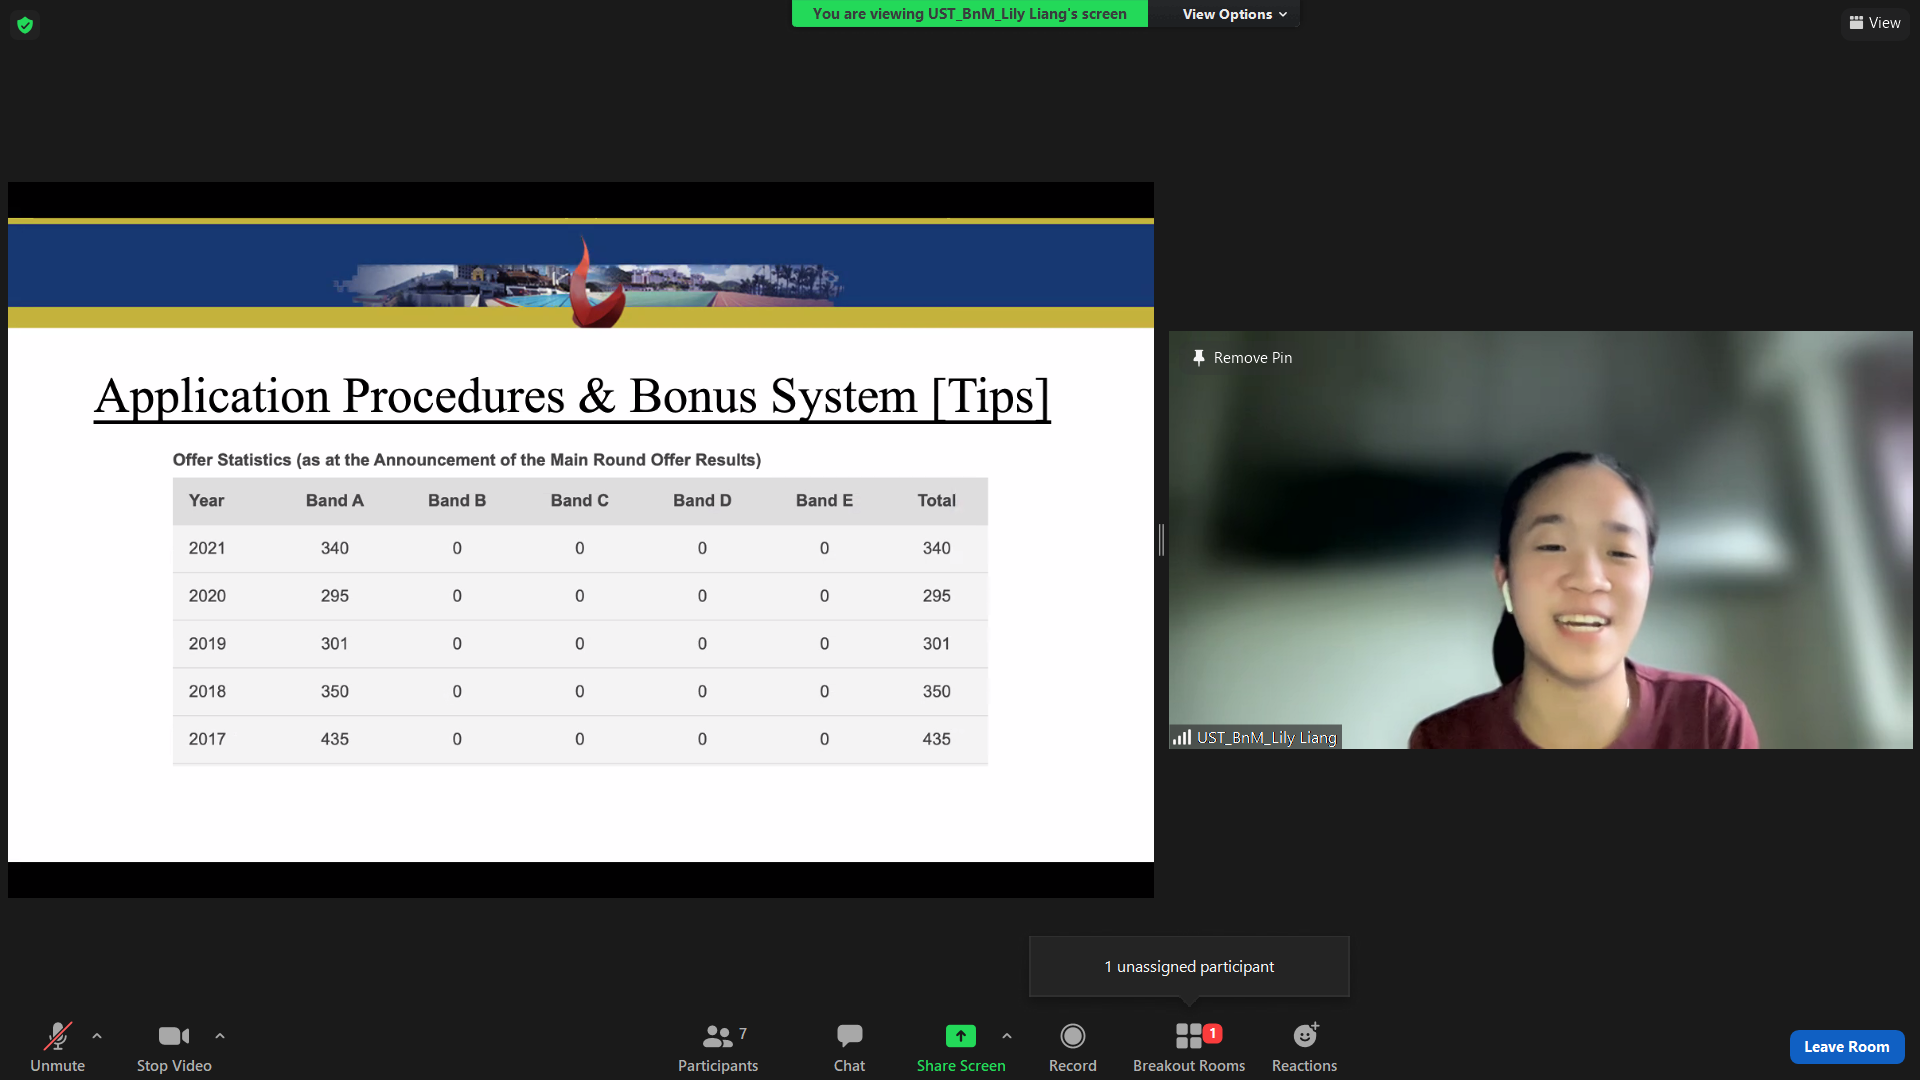The image size is (1920, 1080).
Task: Click the pin icon on the video
Action: (1198, 358)
